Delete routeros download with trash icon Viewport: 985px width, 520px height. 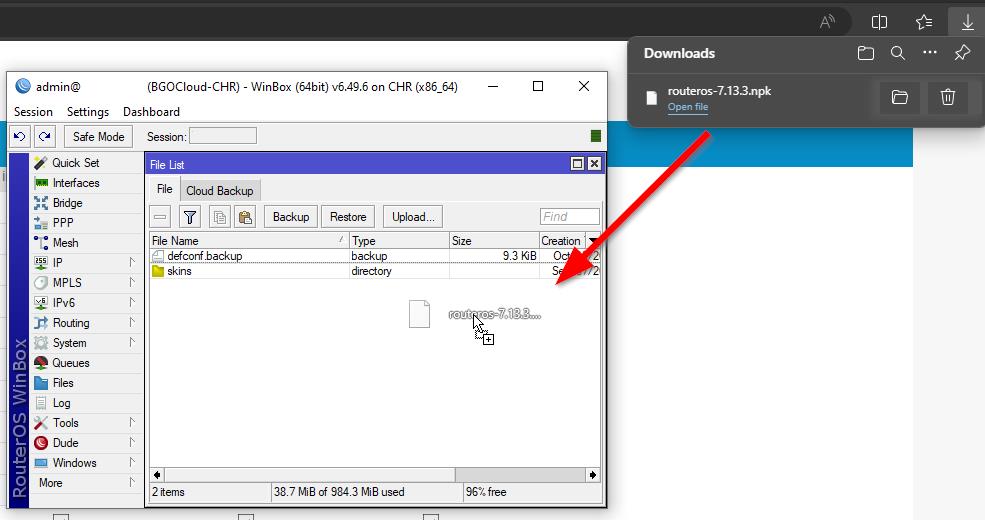click(948, 97)
